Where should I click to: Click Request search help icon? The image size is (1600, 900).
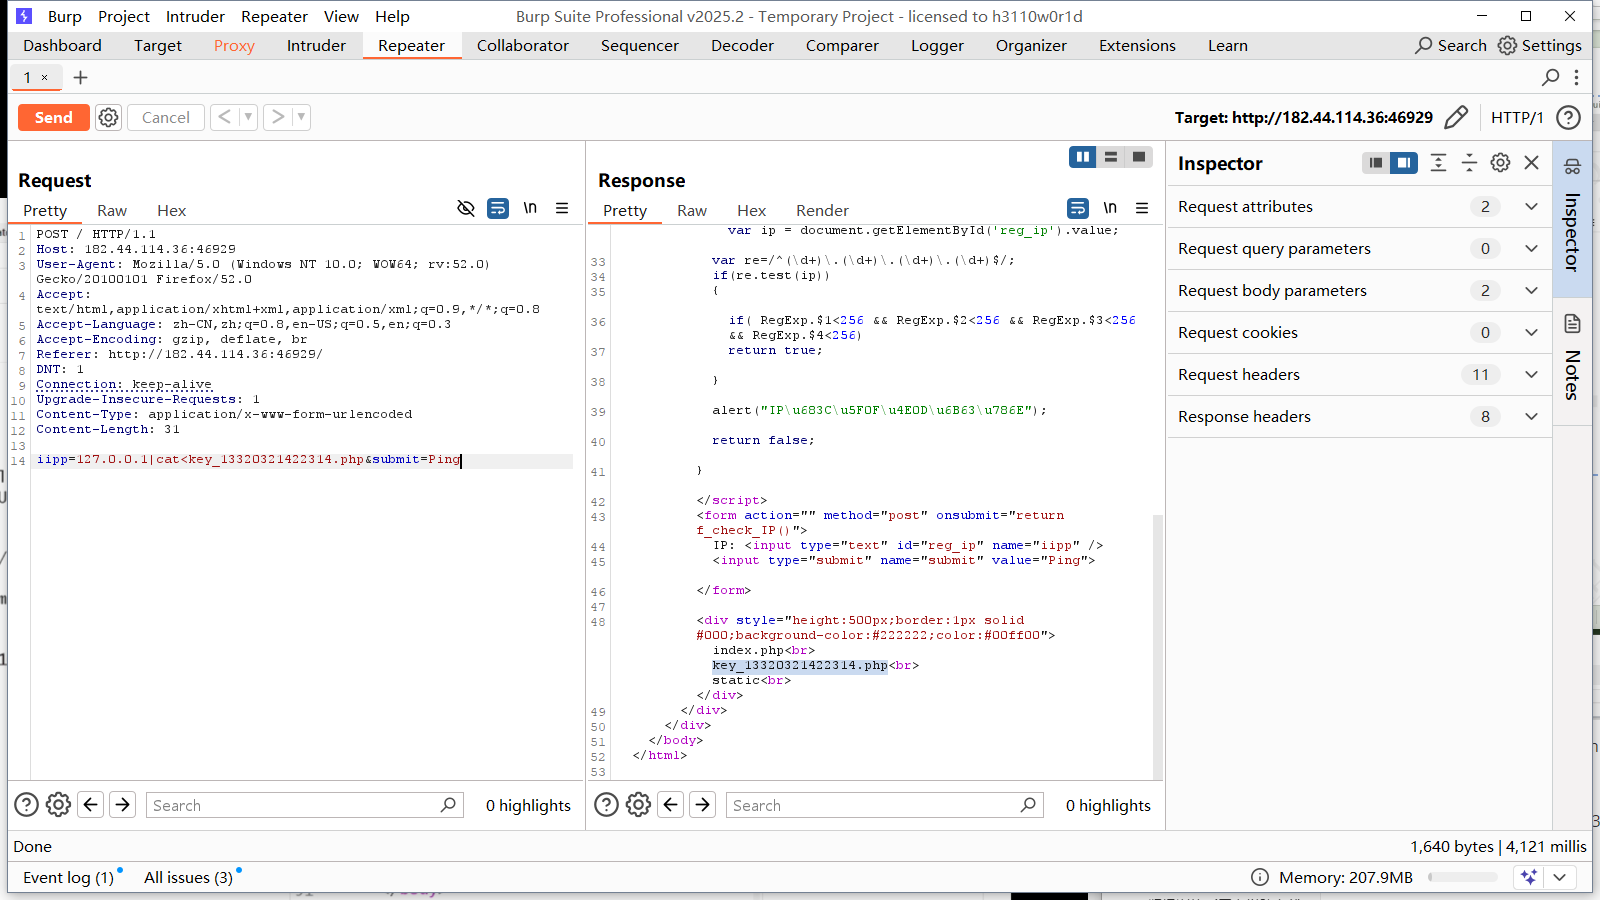[x=27, y=804]
